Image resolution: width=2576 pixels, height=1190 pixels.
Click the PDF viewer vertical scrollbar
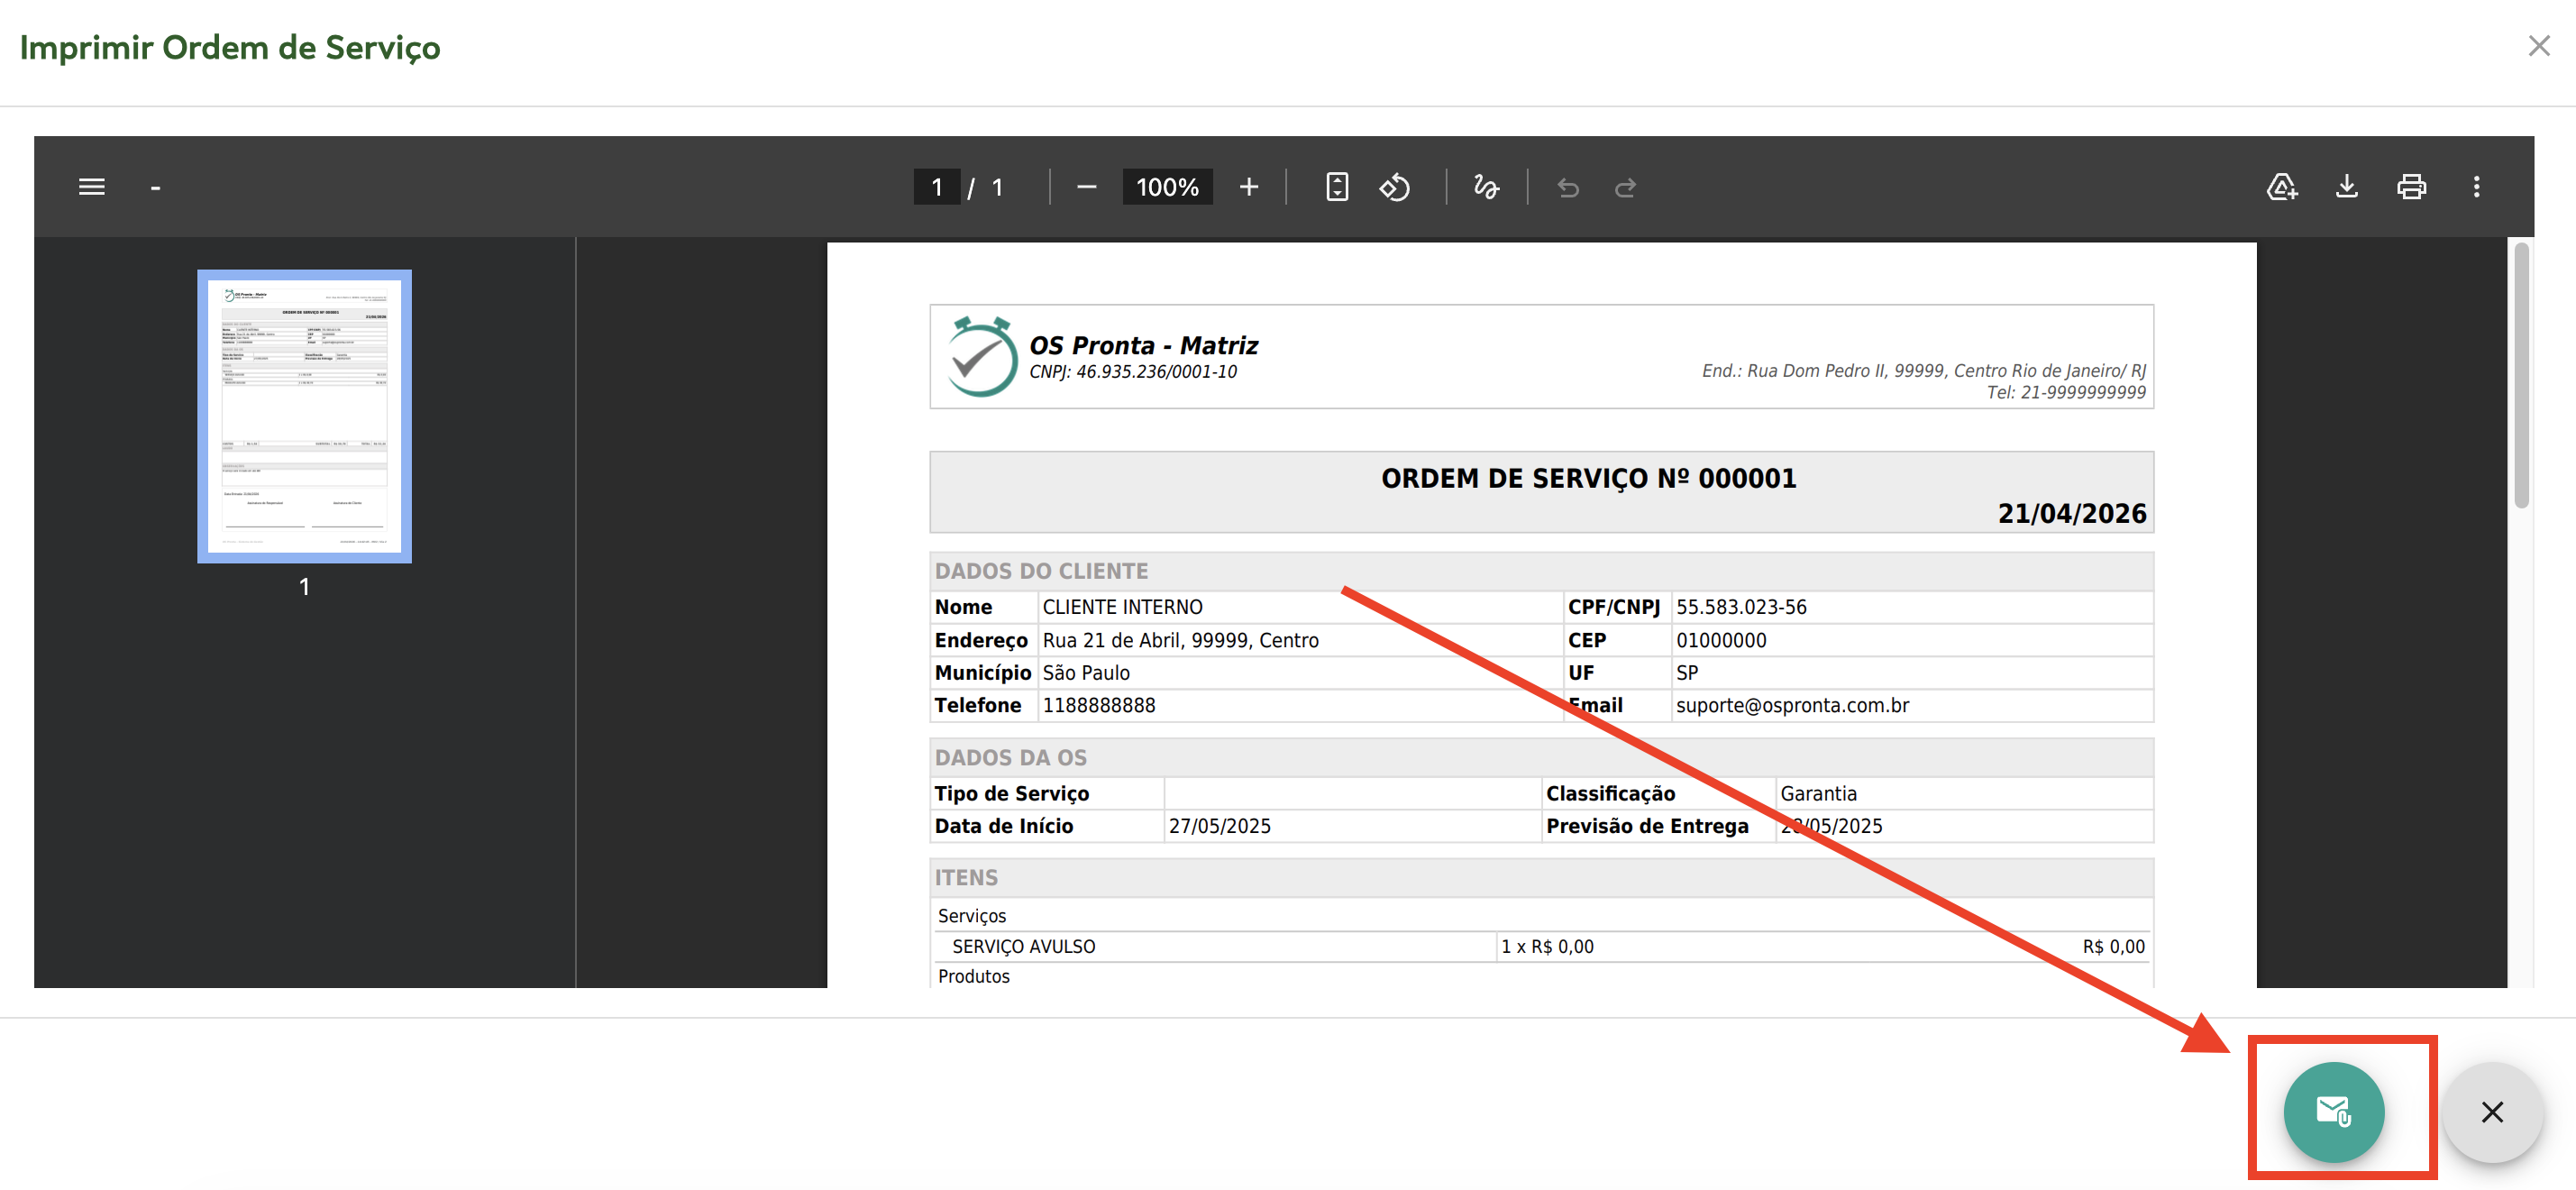(2521, 375)
